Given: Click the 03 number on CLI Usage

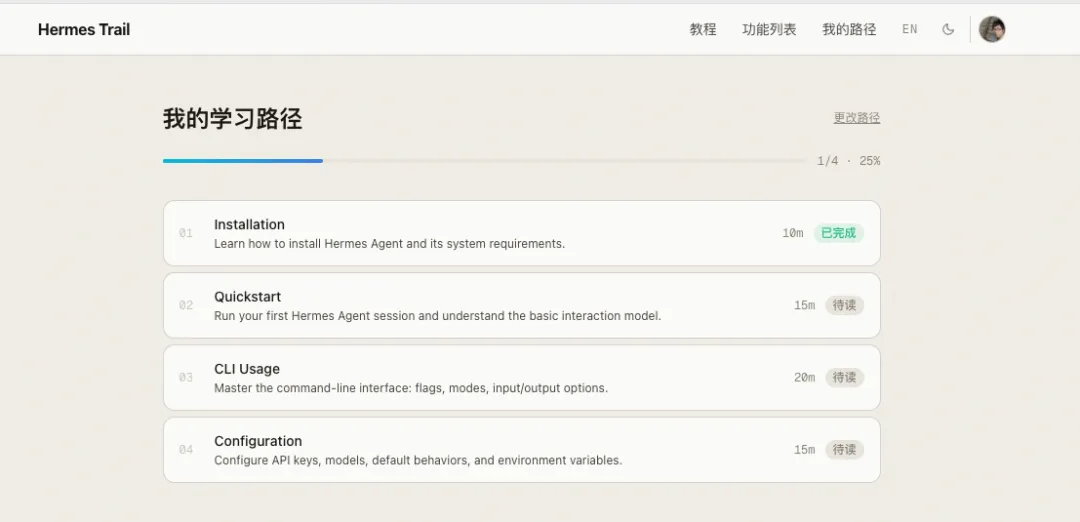Looking at the screenshot, I should pos(186,377).
